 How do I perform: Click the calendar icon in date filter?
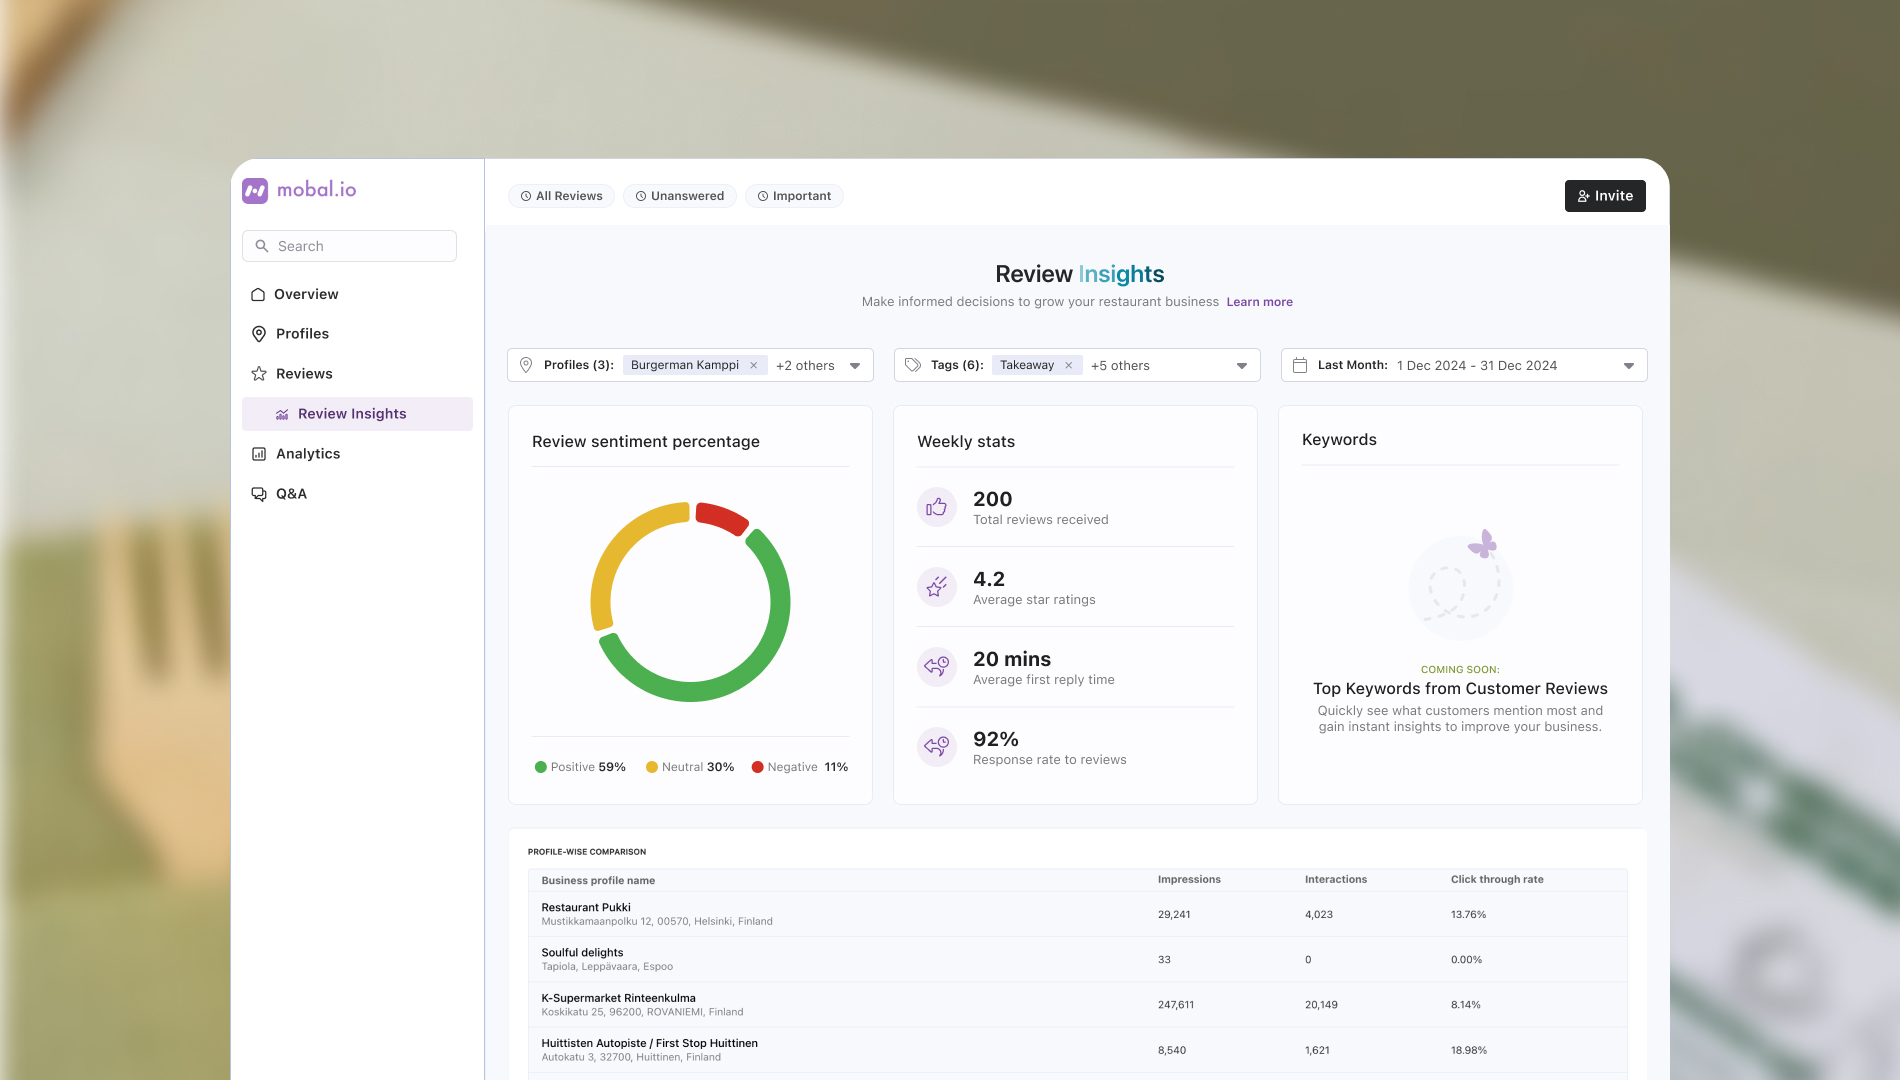1300,365
